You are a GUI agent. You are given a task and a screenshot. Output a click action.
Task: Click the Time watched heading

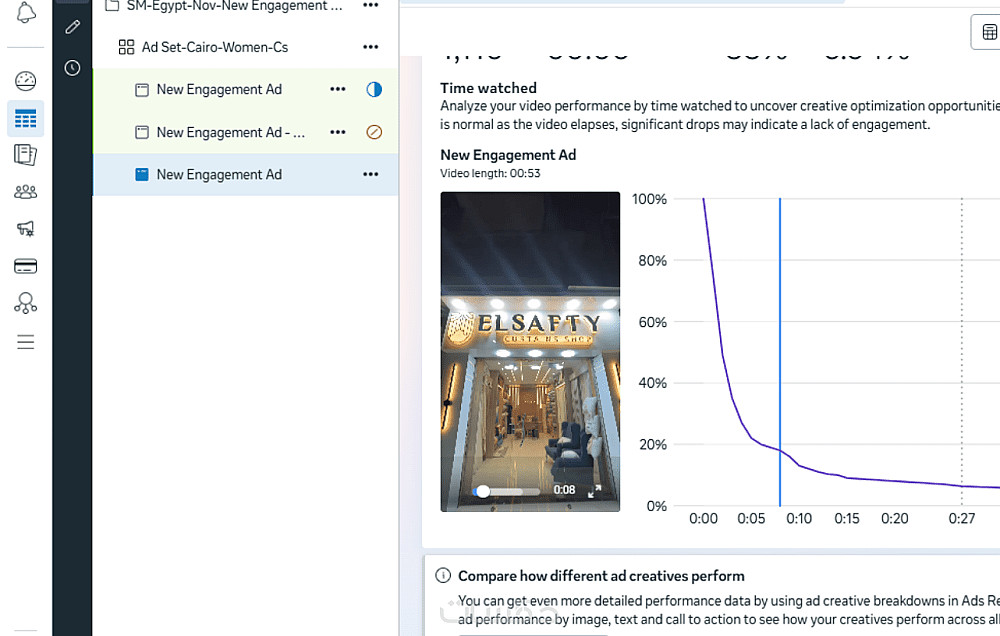489,88
